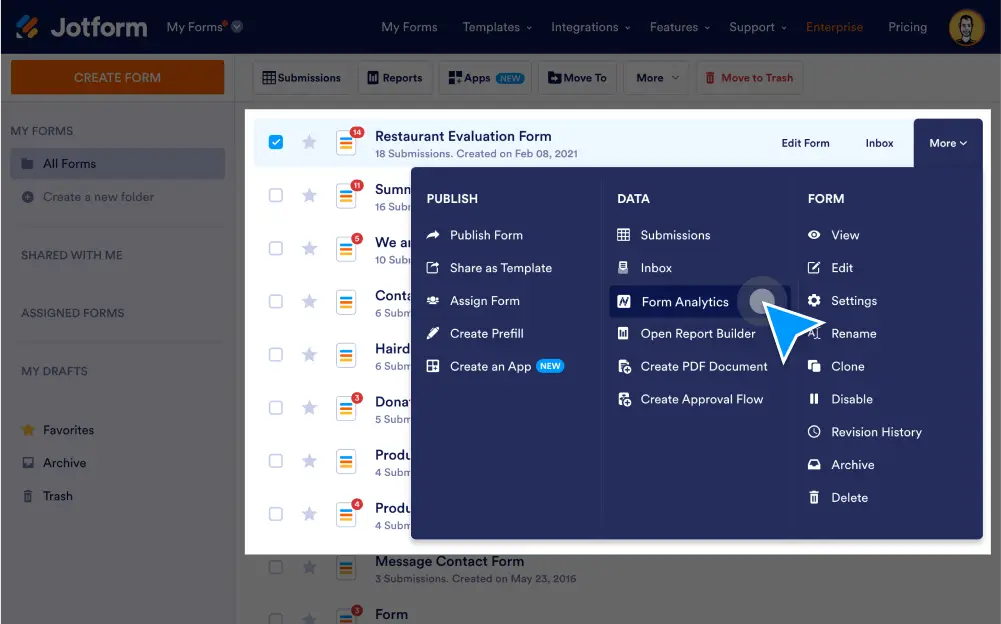Open the user profile avatar
The image size is (1001, 624).
click(966, 27)
